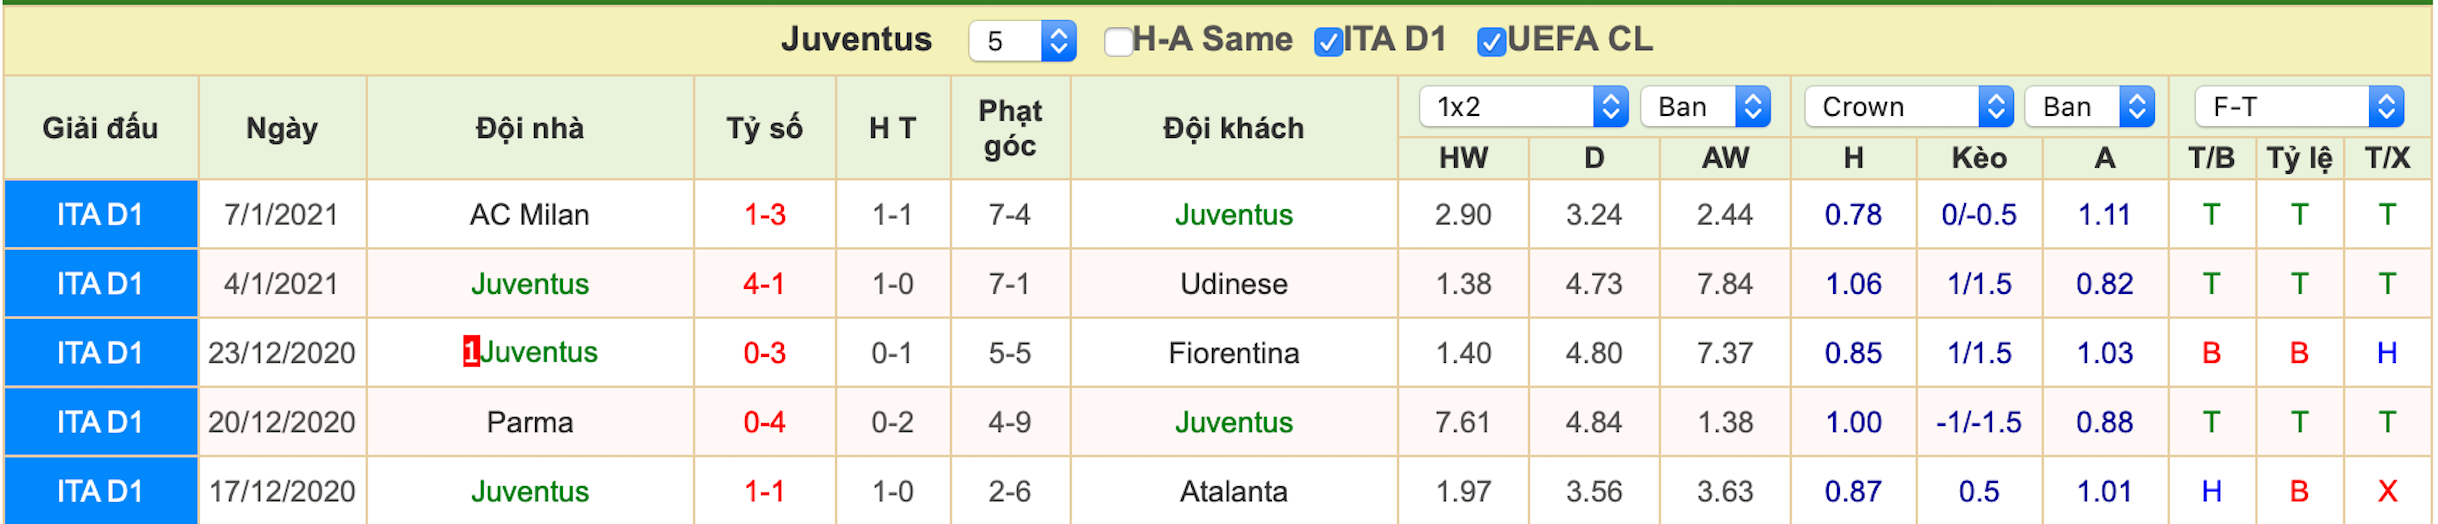Uncheck the UEFA CL filter checkbox
The height and width of the screenshot is (524, 2438).
(1491, 42)
